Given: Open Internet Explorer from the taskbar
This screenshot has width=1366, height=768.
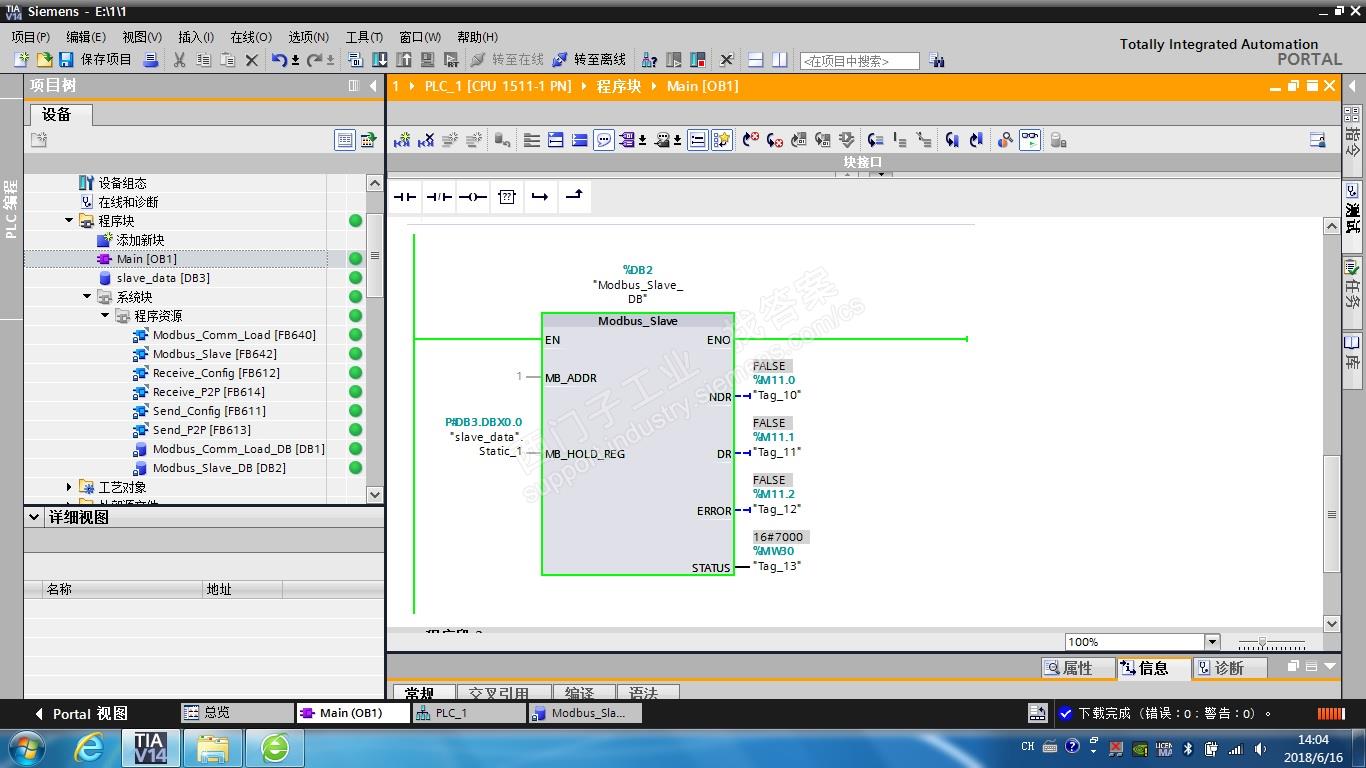Looking at the screenshot, I should click(x=89, y=748).
